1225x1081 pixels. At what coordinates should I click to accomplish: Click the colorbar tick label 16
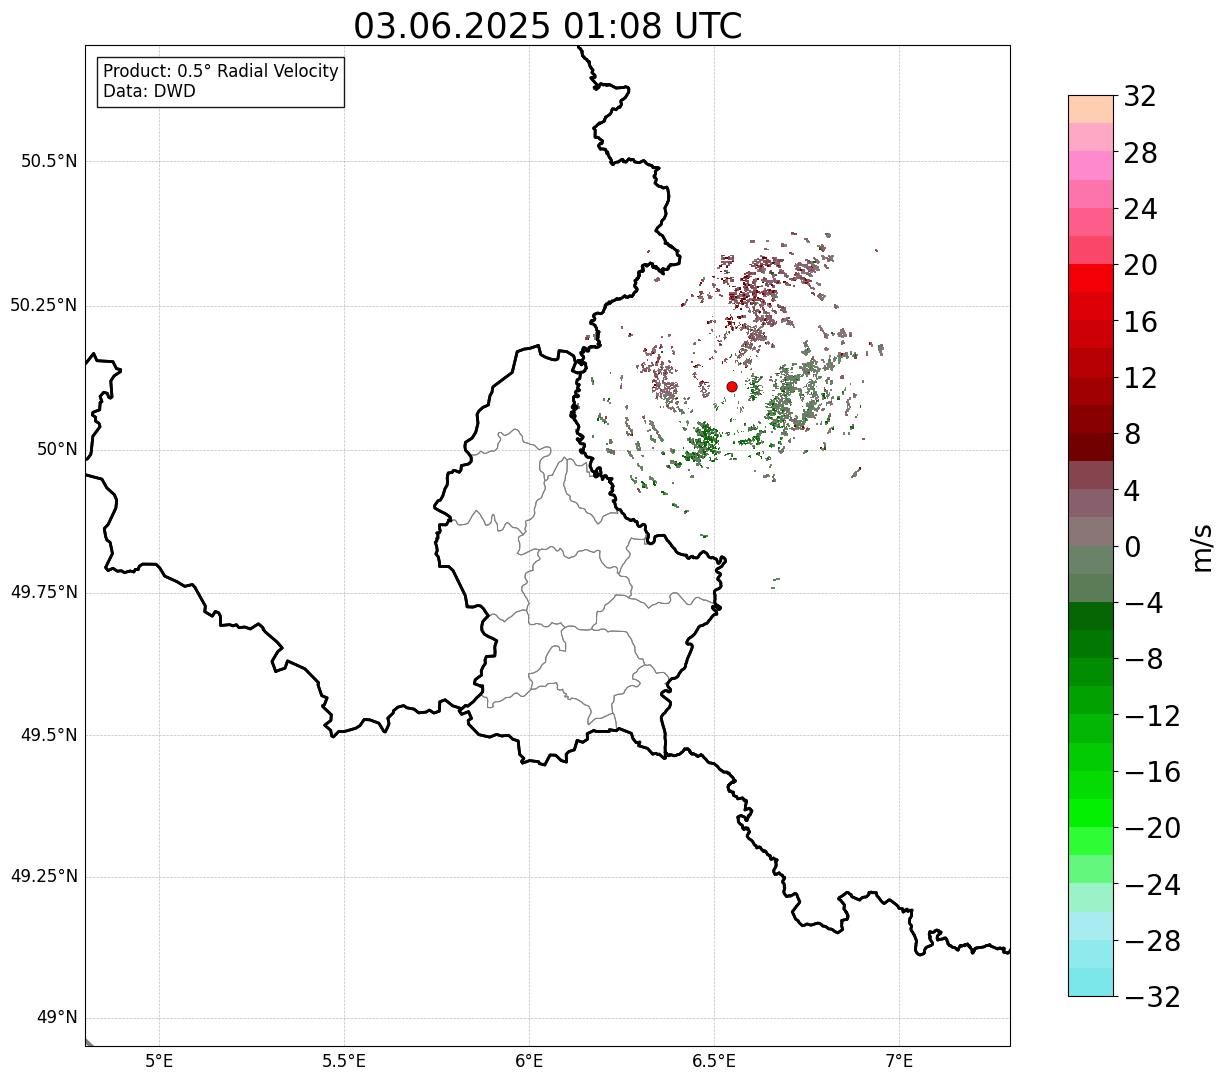[1140, 322]
